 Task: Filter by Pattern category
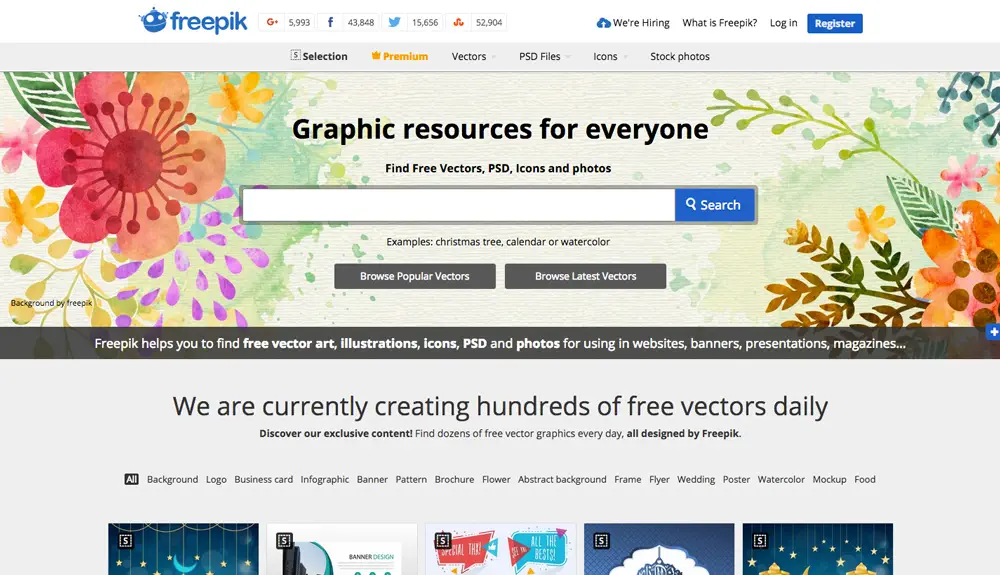pos(411,479)
